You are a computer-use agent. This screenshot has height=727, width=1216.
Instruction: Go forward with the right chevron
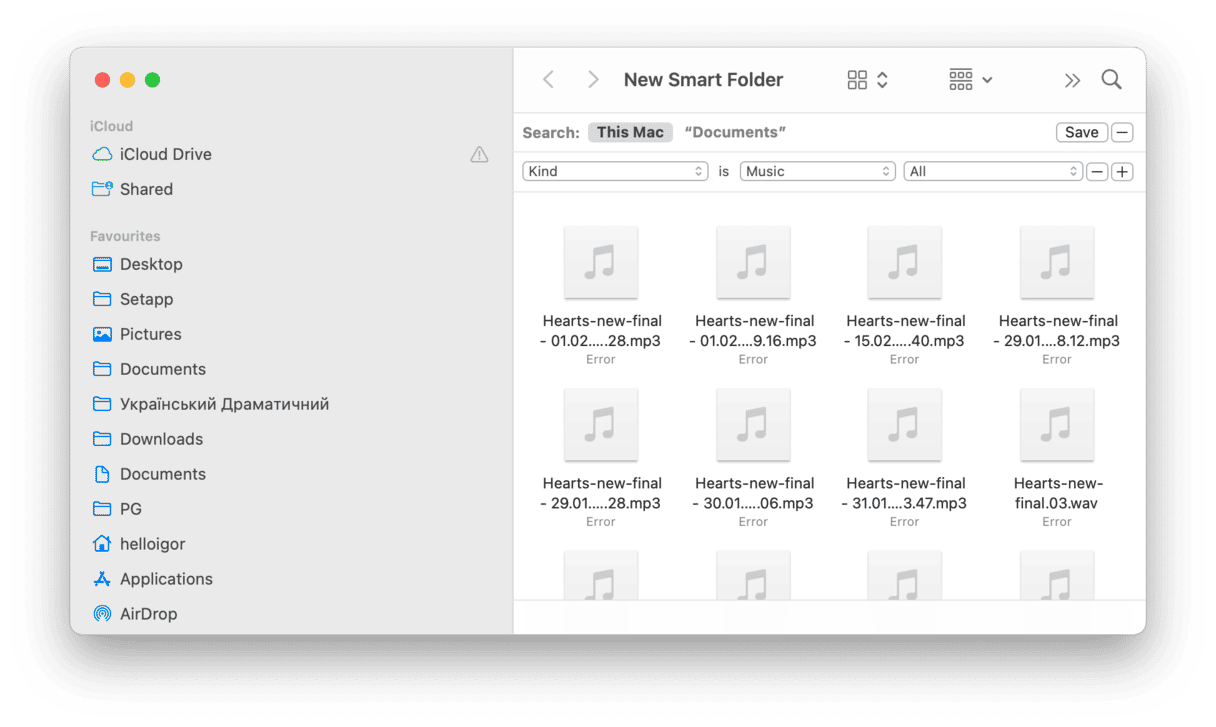click(593, 80)
